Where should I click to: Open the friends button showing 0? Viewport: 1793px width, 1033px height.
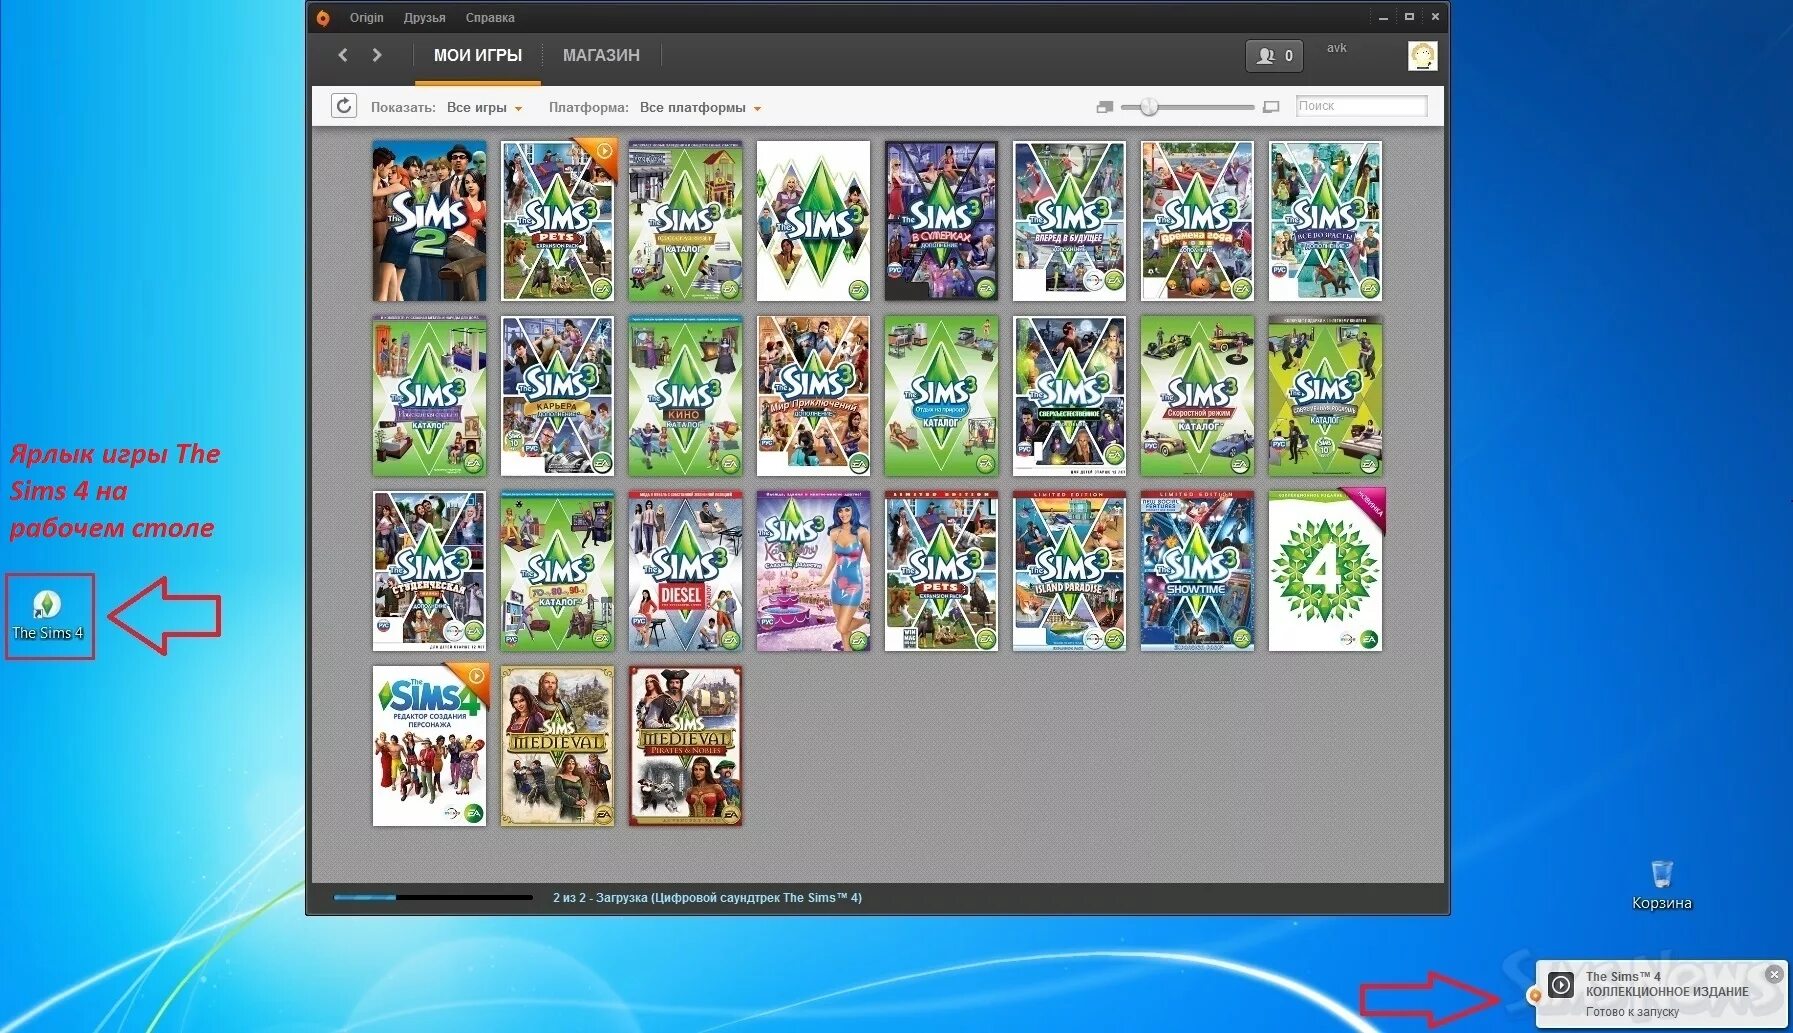click(1274, 56)
